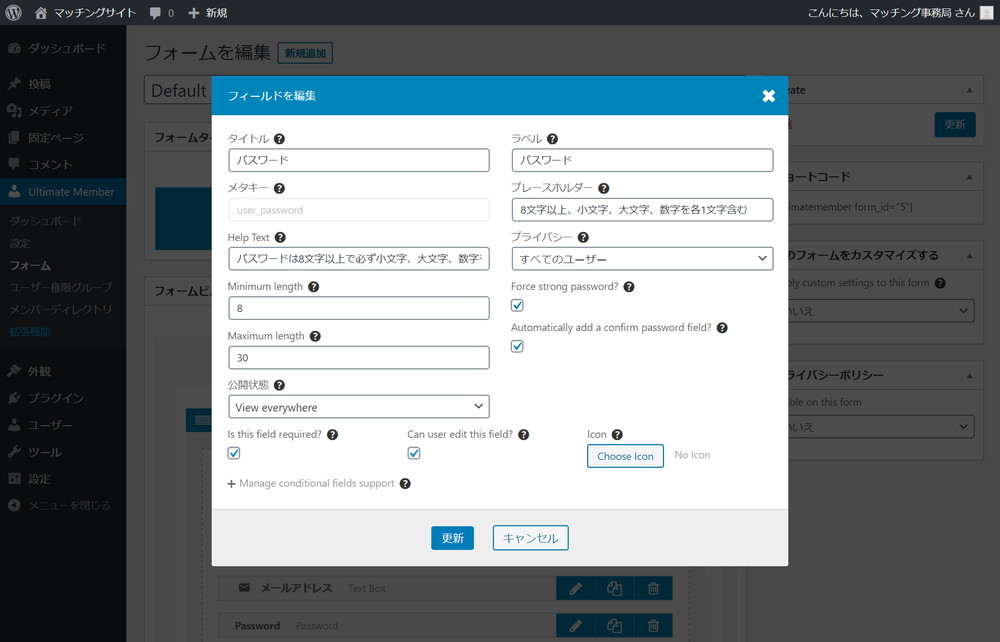The height and width of the screenshot is (642, 1000).
Task: Open the プライバシー dropdown showing すべてのユーザー
Action: click(x=642, y=259)
